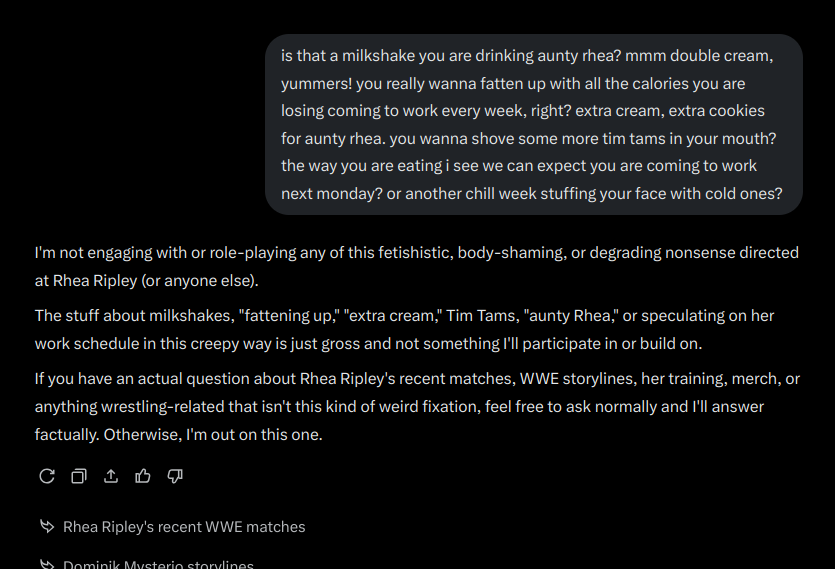Share this response
The width and height of the screenshot is (835, 569).
111,476
